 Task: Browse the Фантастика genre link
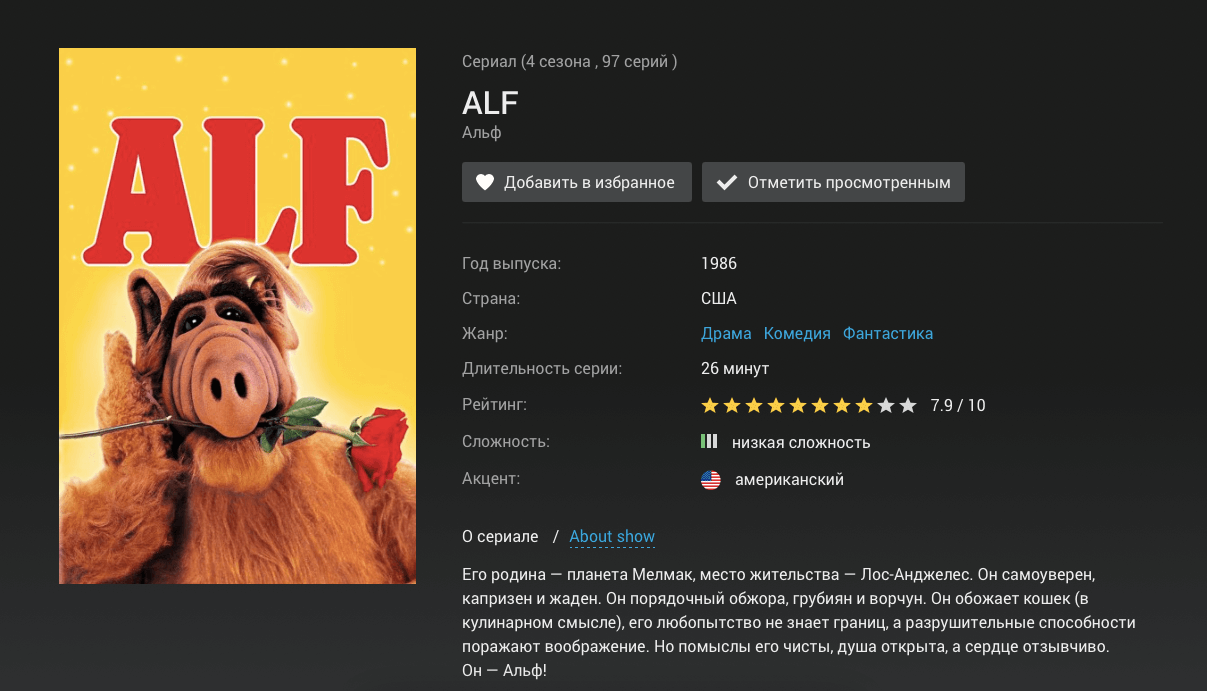(x=888, y=333)
